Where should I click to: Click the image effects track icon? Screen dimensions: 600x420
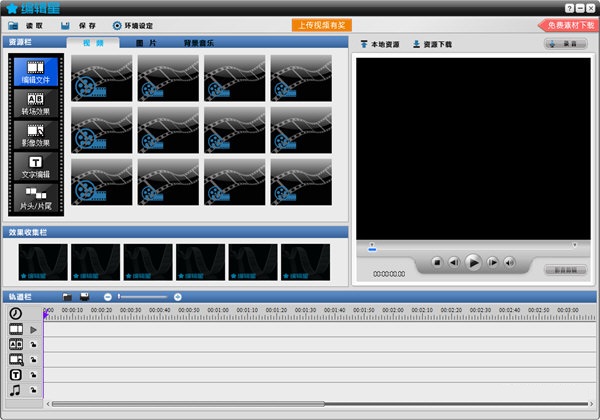click(x=16, y=360)
